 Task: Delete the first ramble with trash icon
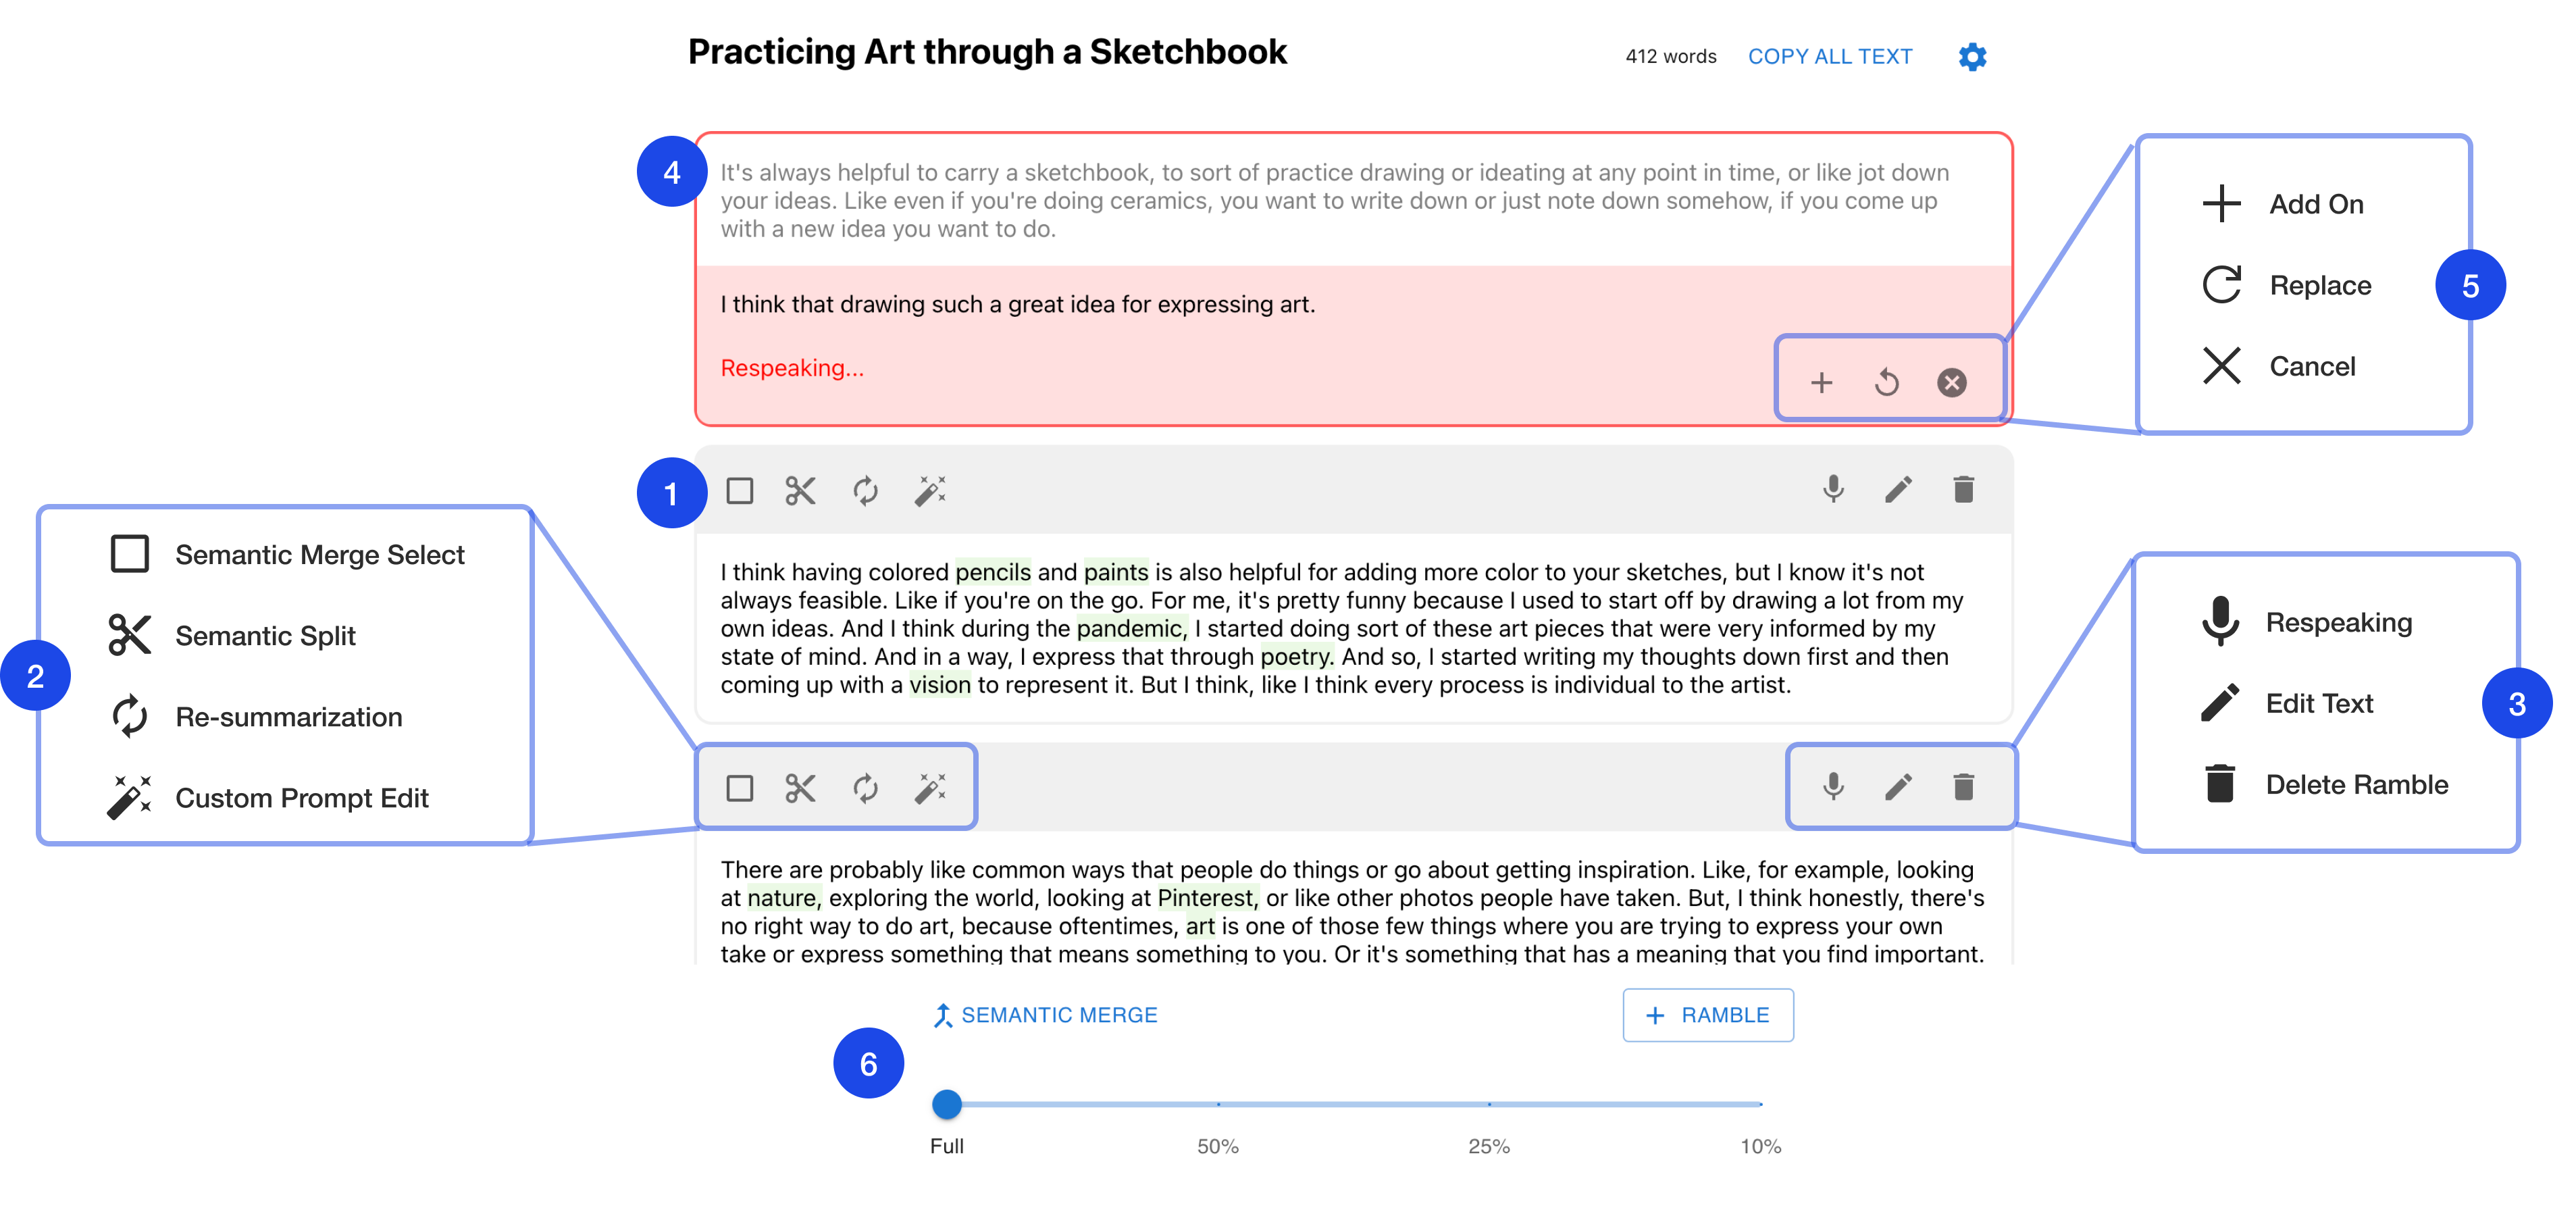click(1963, 489)
